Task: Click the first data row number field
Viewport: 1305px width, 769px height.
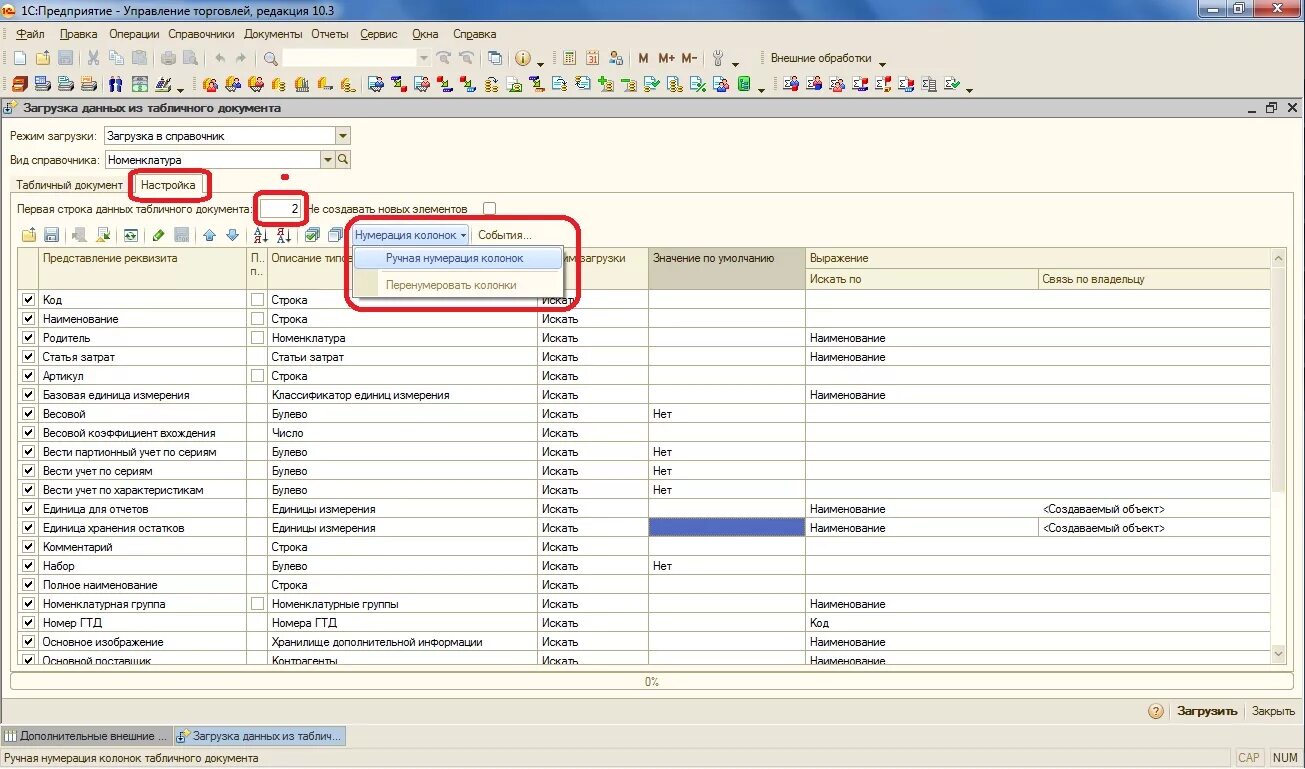Action: [x=280, y=209]
